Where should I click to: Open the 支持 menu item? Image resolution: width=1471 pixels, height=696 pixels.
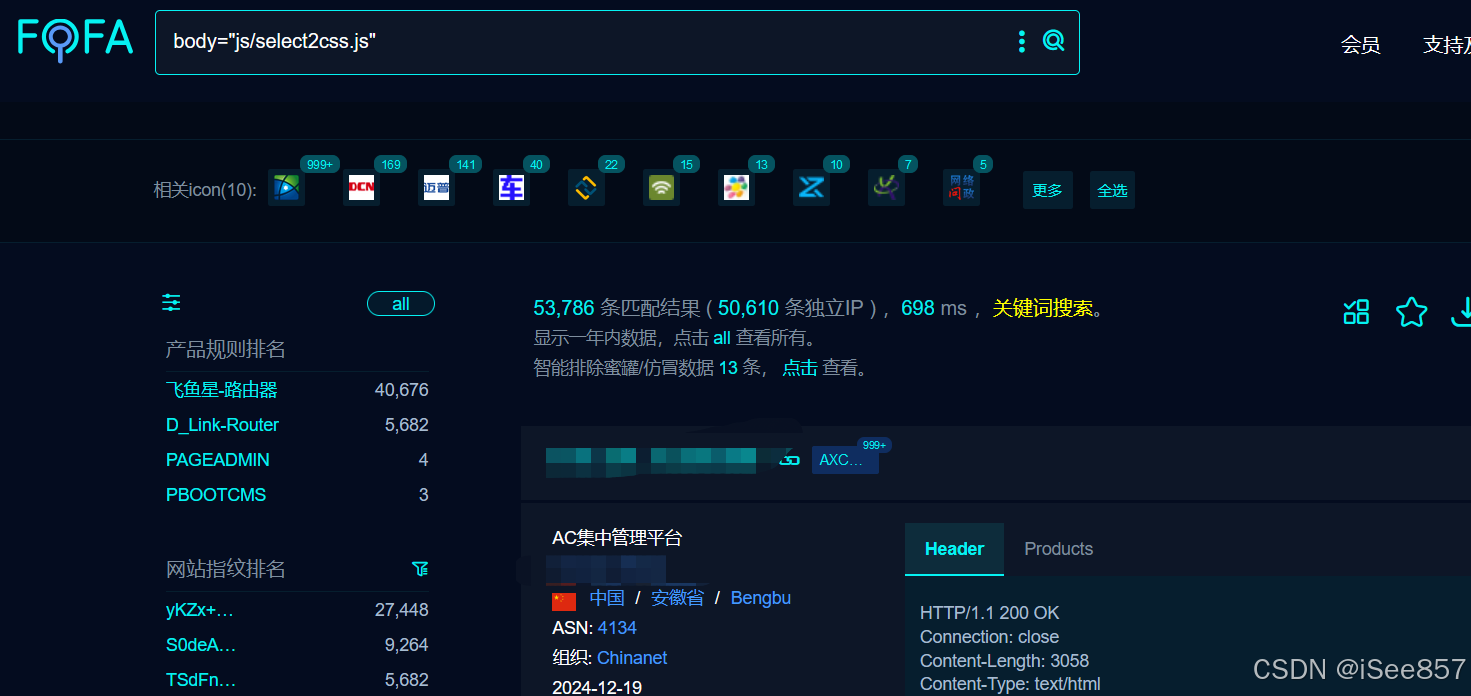(x=1447, y=45)
